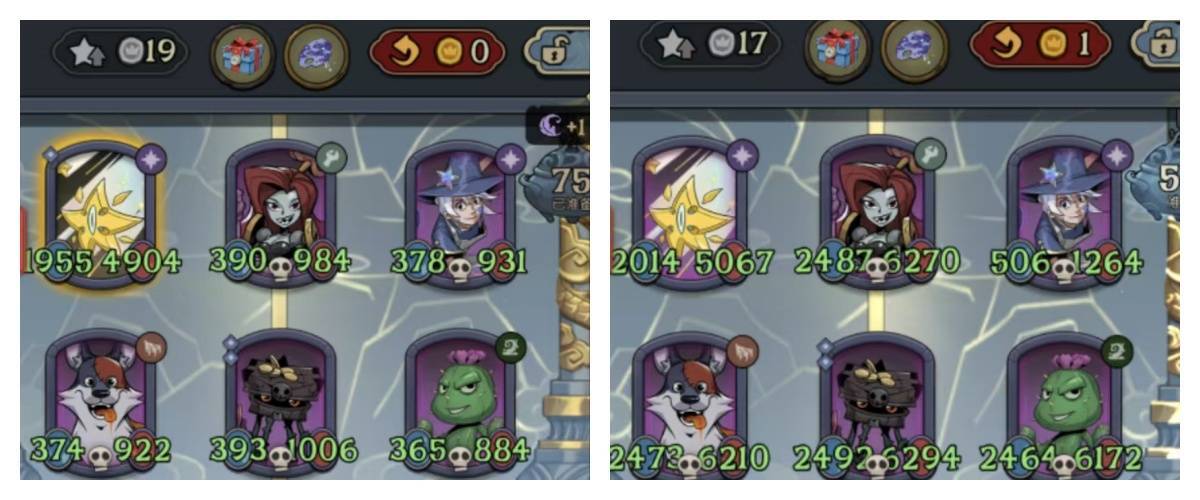Select the highlighted star card with 1955/4904 stats
Image resolution: width=1200 pixels, height=500 pixels.
[x=99, y=213]
